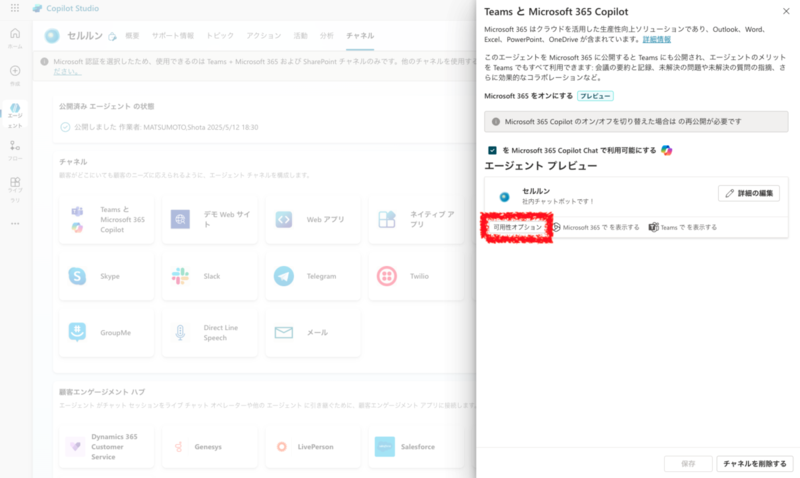Image resolution: width=800 pixels, height=478 pixels.
Task: Switch to the サポート情報 tab
Action: point(173,36)
